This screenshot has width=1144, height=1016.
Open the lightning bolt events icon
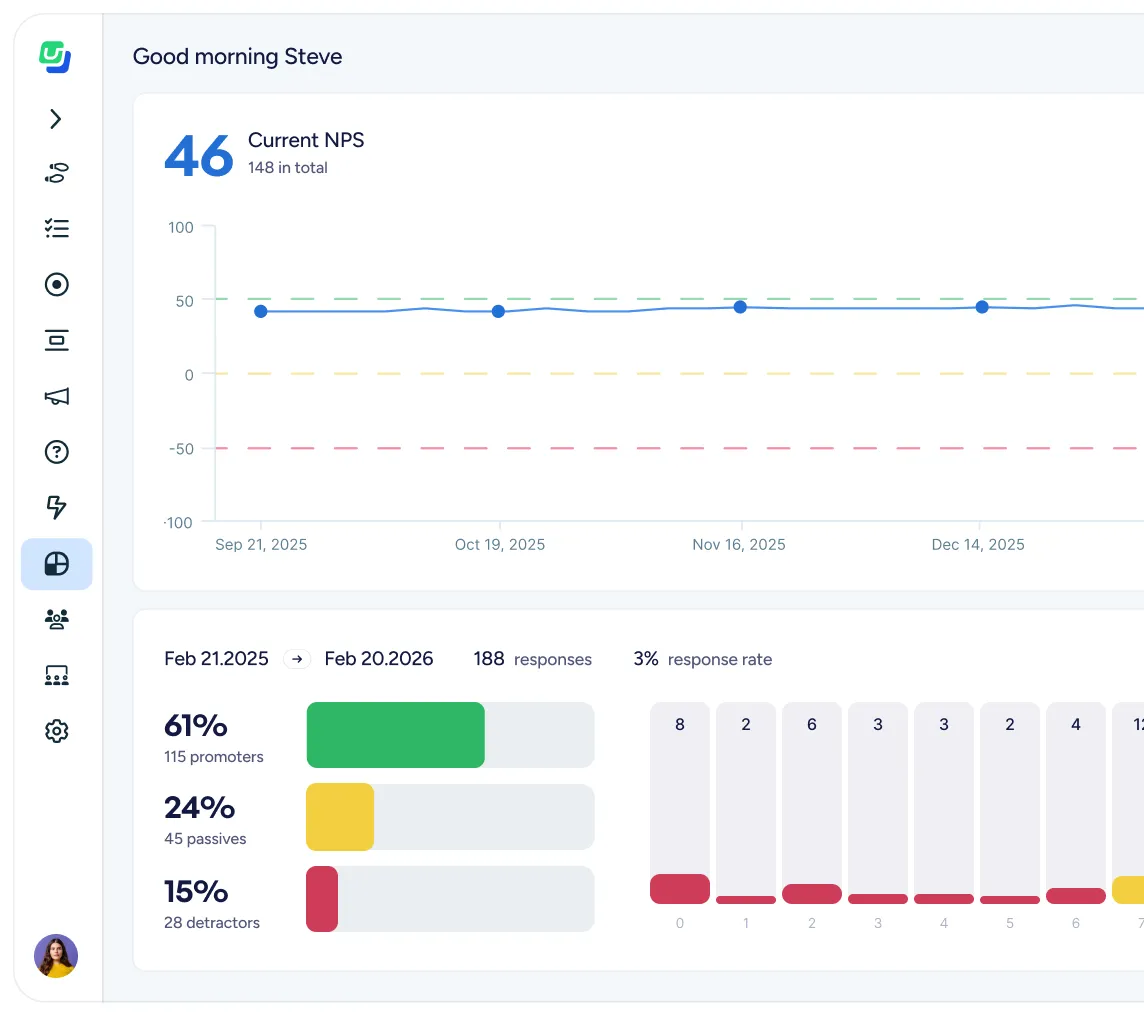click(56, 508)
